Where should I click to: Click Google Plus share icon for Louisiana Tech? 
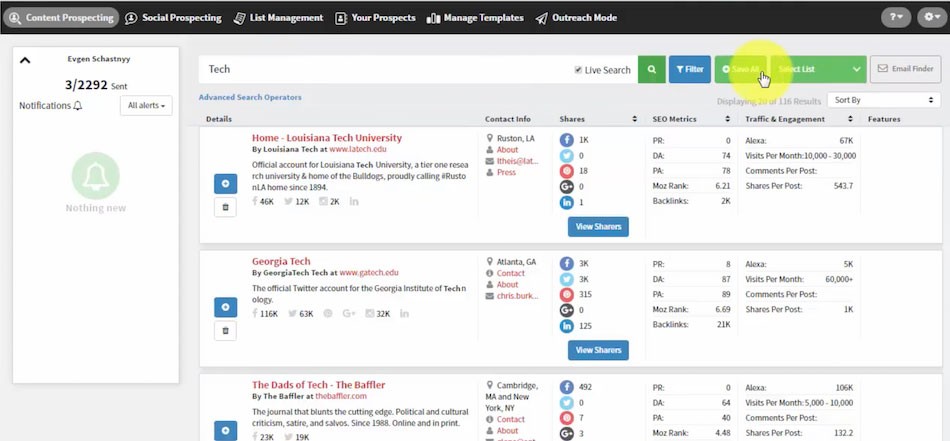click(566, 187)
